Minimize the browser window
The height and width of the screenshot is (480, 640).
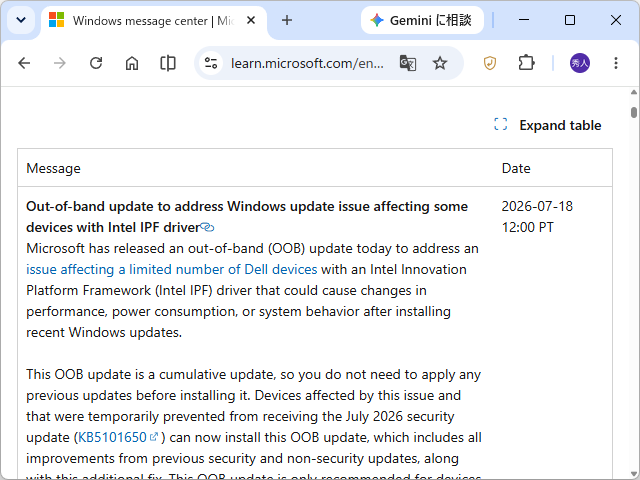(x=524, y=20)
